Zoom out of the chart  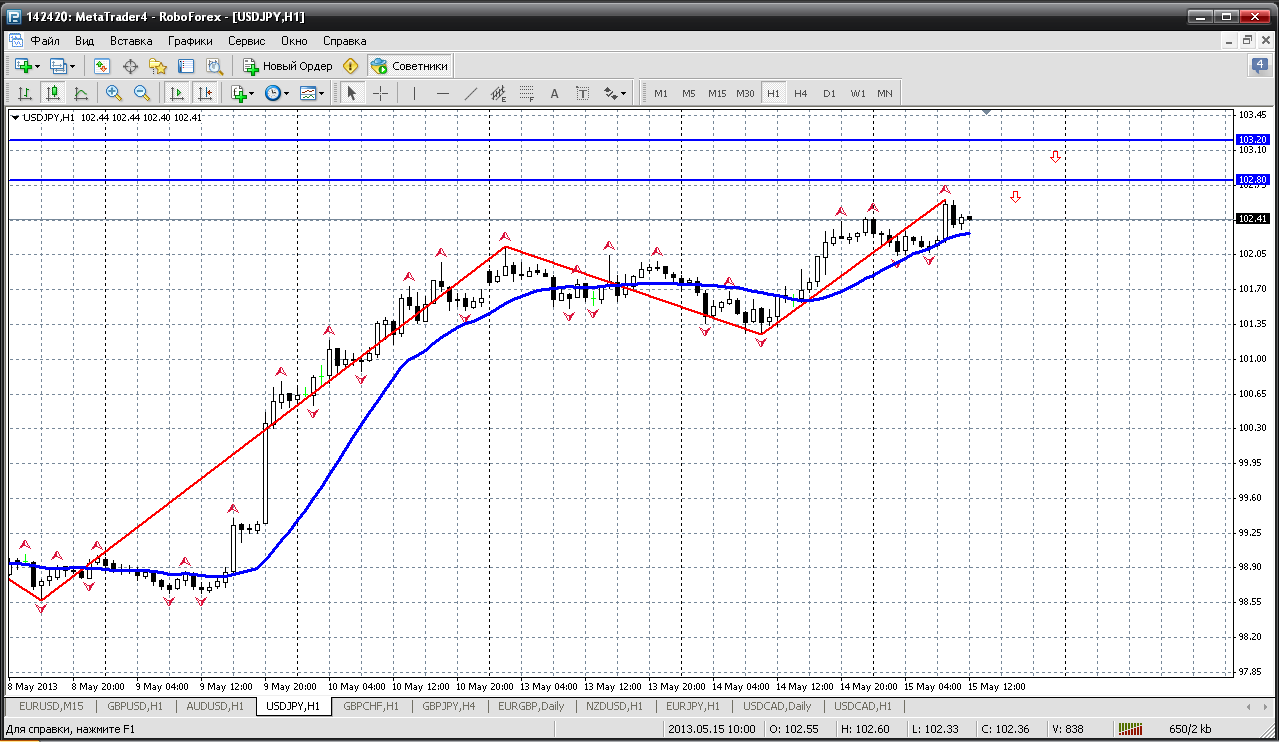coord(142,93)
